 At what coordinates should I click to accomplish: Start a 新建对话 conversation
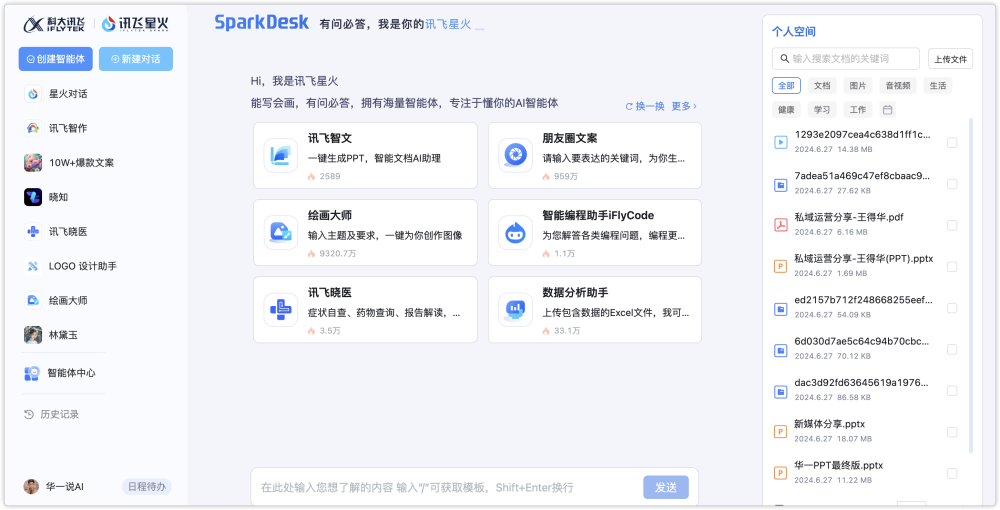pos(136,59)
